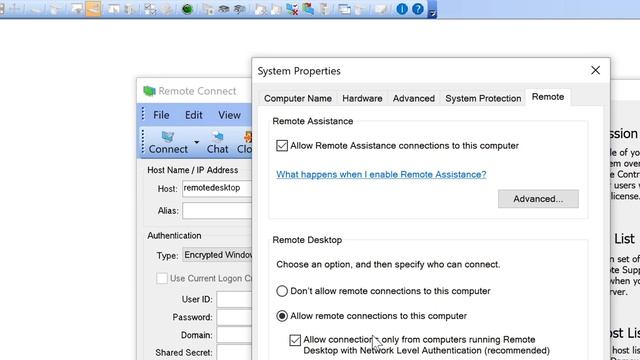Open the authentication Type combo box
The width and height of the screenshot is (640, 360).
(217, 255)
